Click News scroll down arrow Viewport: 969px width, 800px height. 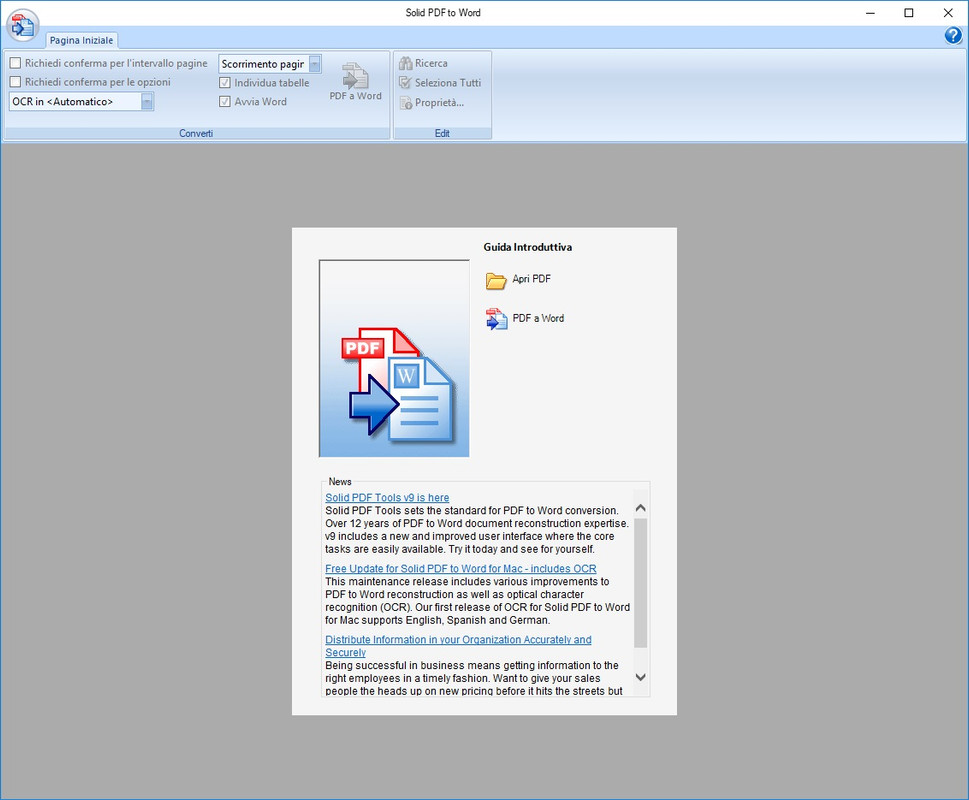[x=641, y=677]
